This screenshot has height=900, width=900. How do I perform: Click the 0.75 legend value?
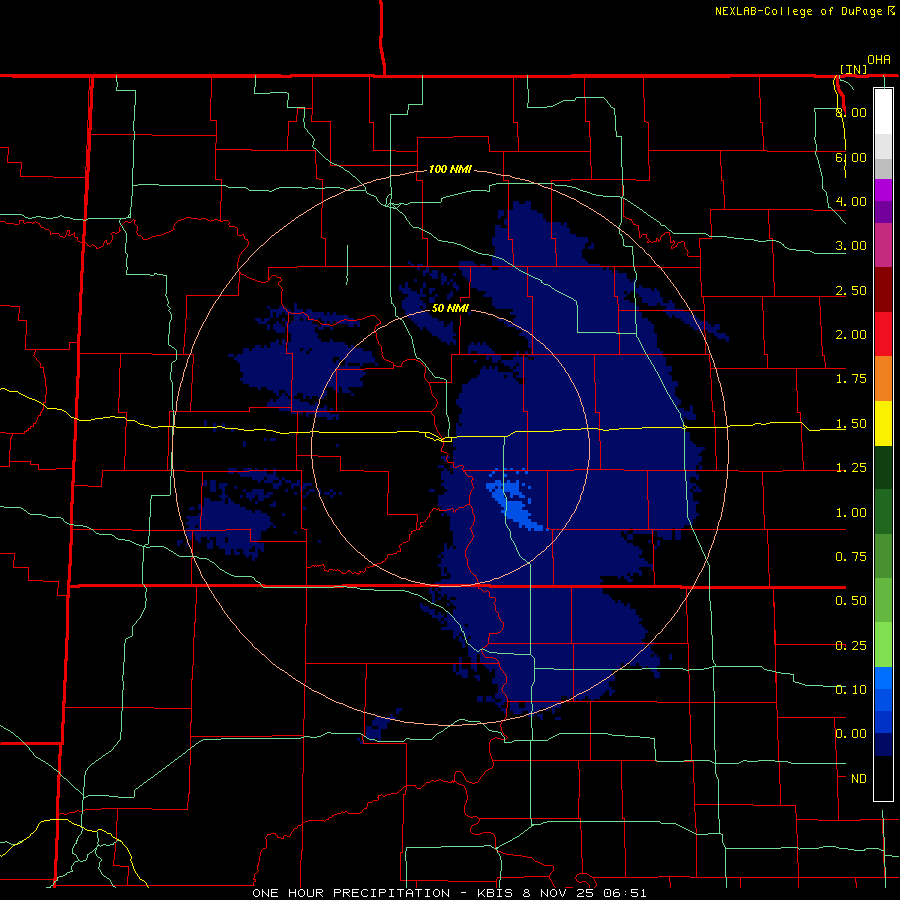851,557
